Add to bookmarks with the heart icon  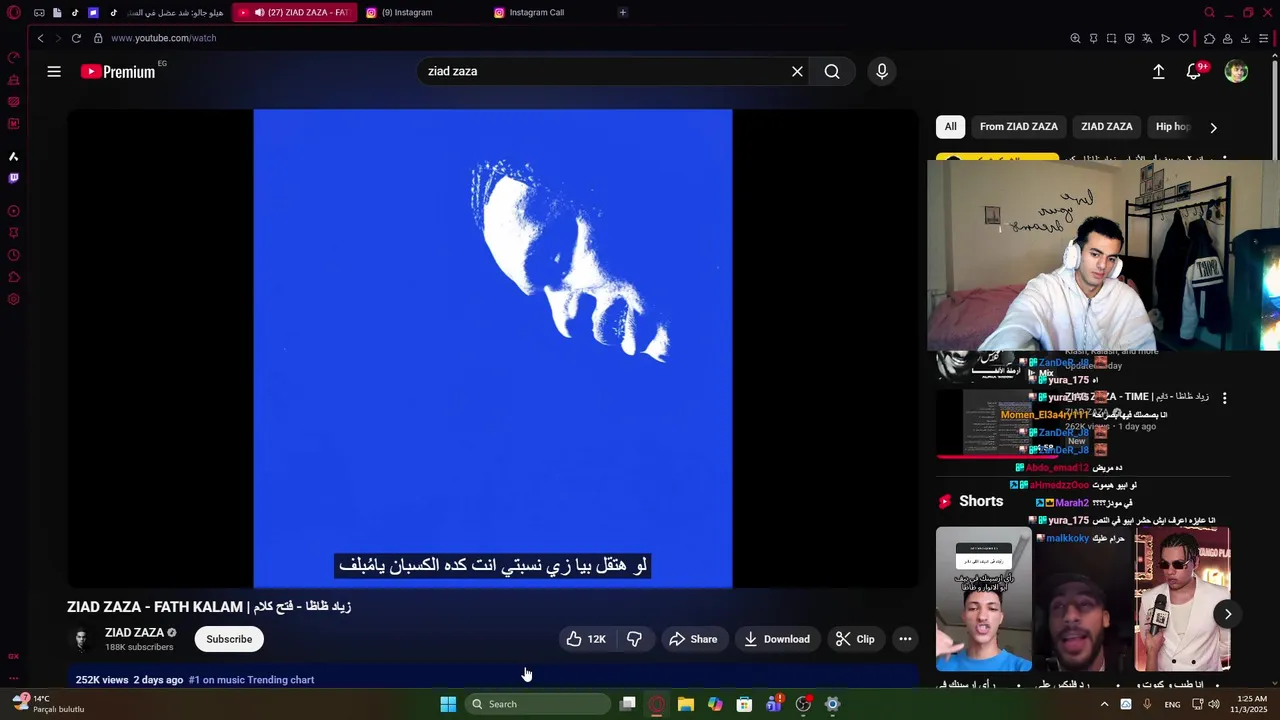pyautogui.click(x=1184, y=38)
